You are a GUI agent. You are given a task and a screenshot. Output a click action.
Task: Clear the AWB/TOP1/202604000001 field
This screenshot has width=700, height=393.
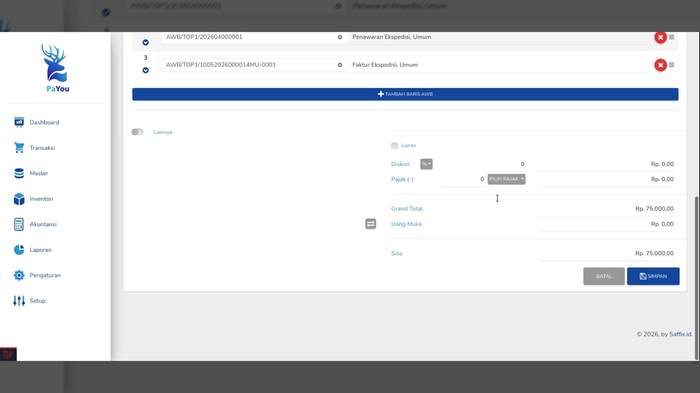(340, 37)
